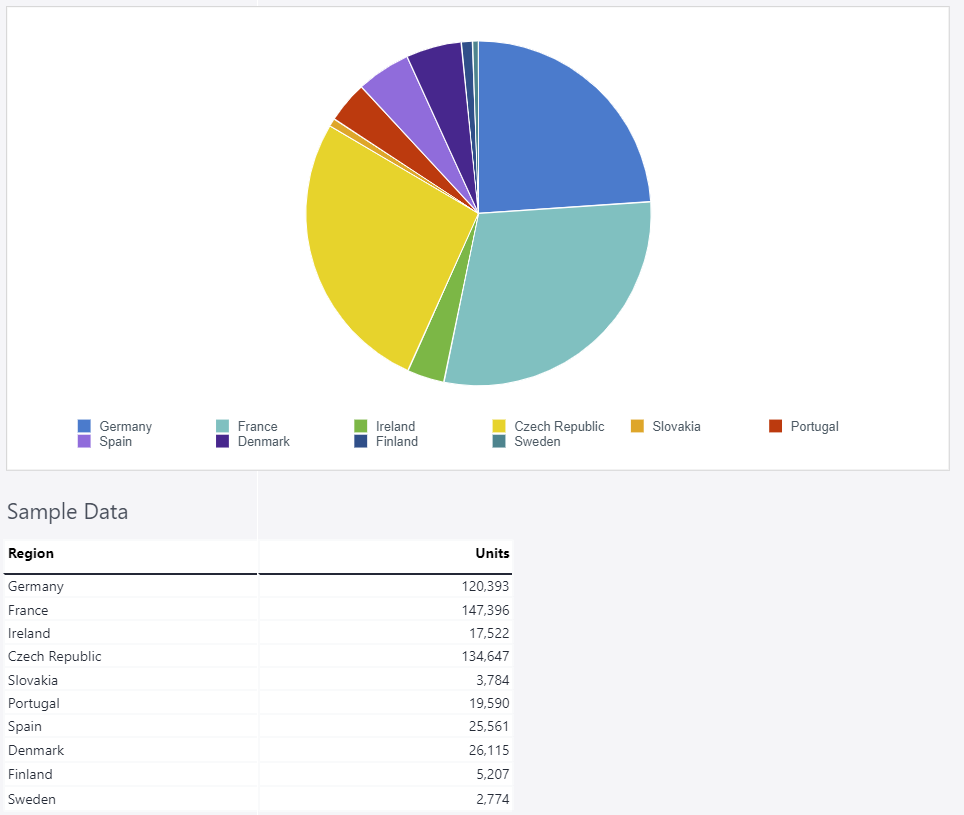Select the Germany row in table
The image size is (964, 815).
pyautogui.click(x=36, y=587)
